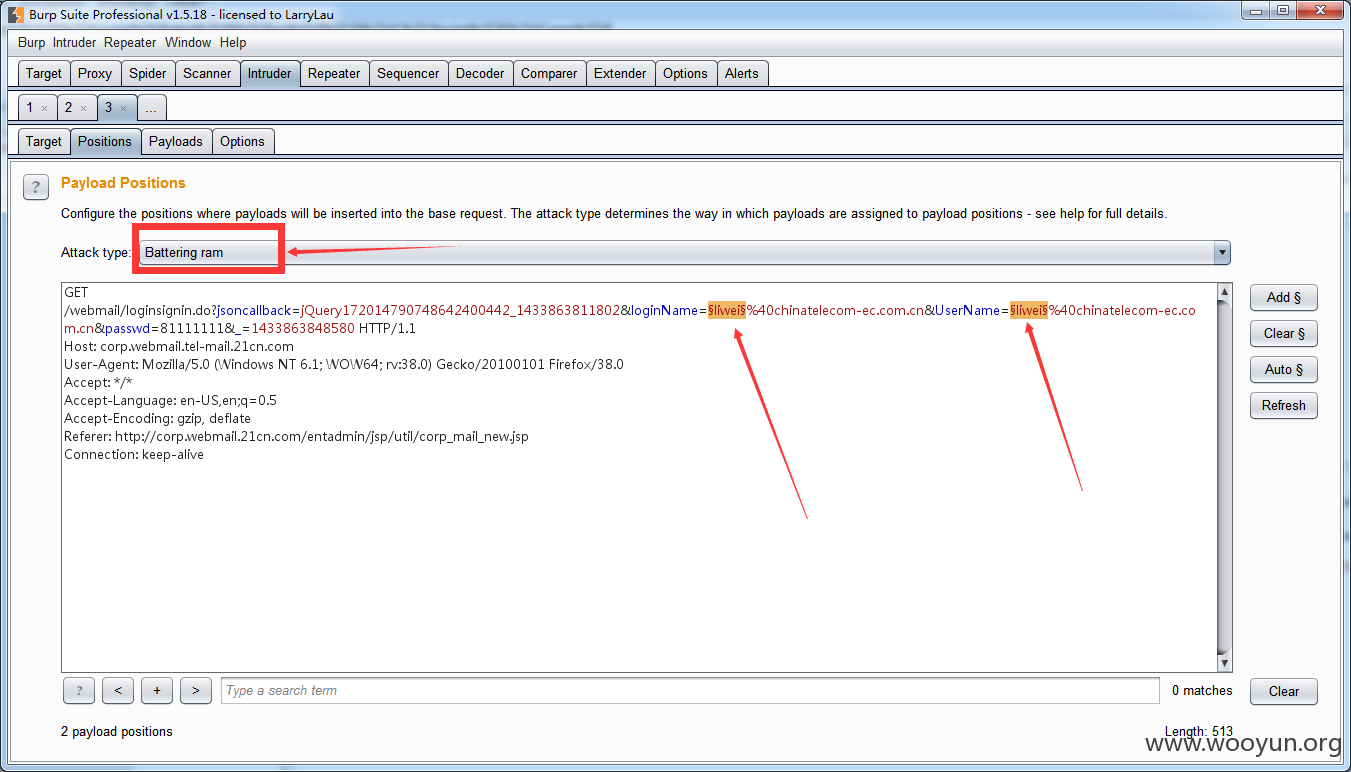Screen dimensions: 1351x772
Task: Close attack tab 3 with its x
Action: (x=123, y=108)
